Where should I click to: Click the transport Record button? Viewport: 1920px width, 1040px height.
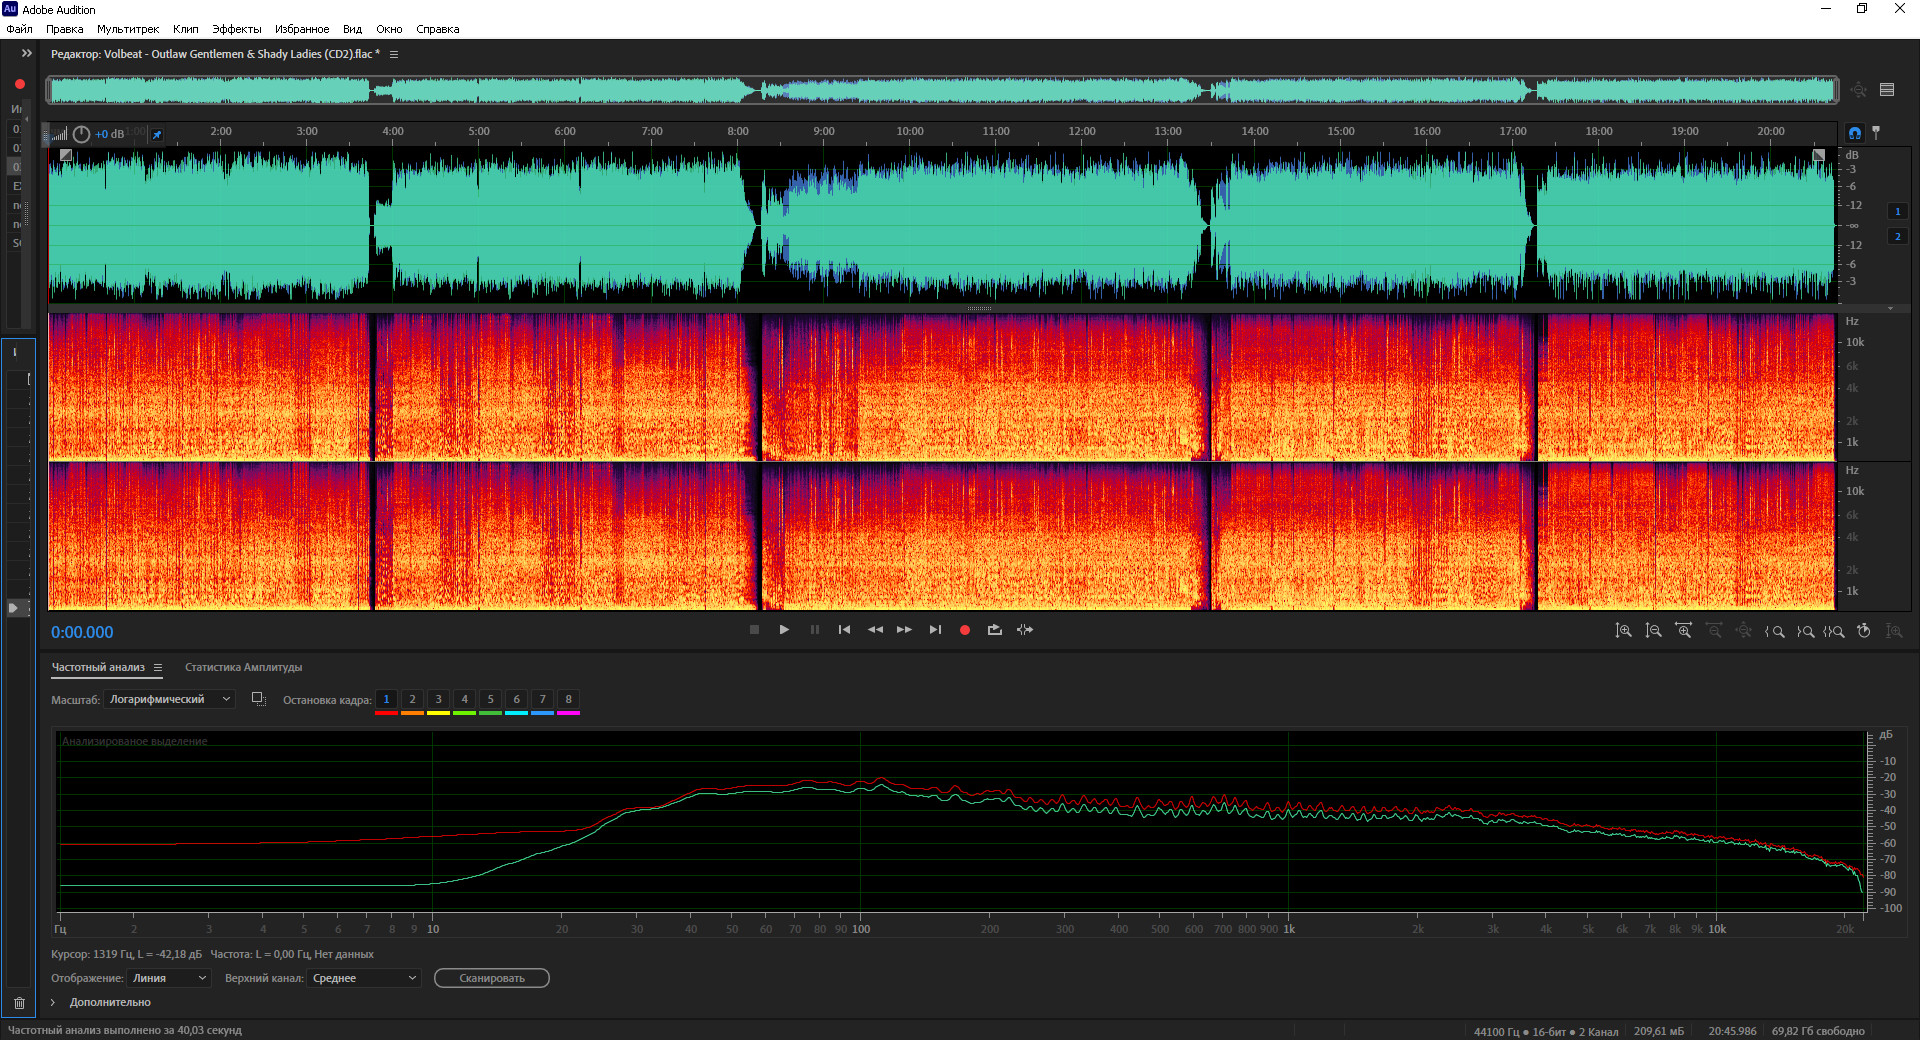click(x=965, y=630)
